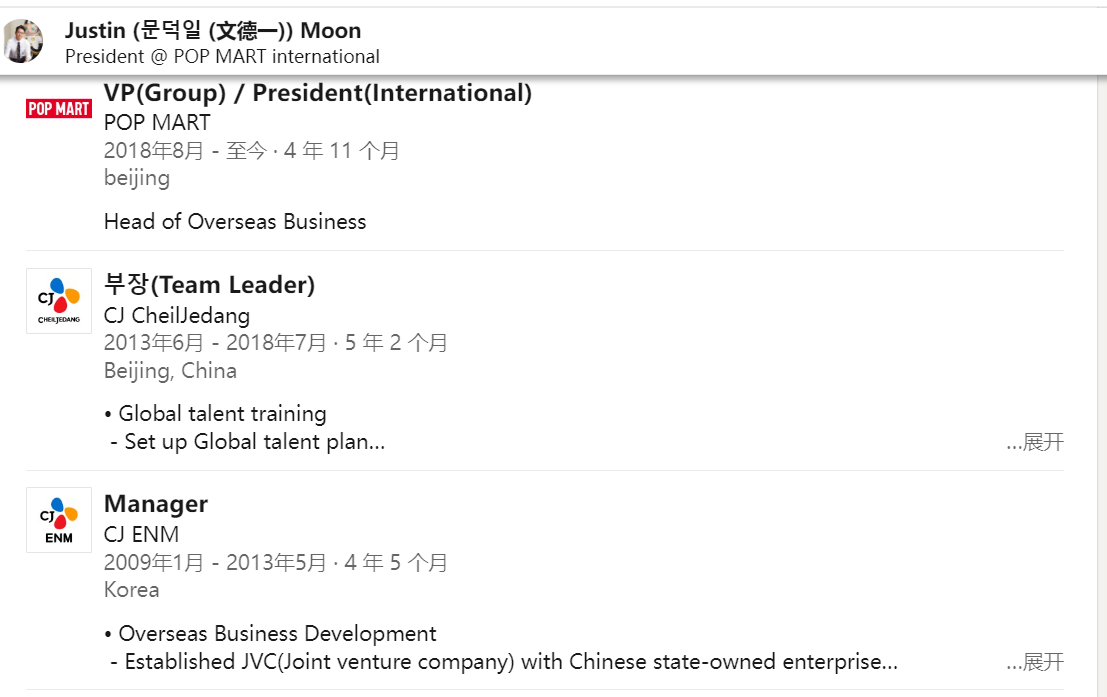Click the Beijing, China location text
This screenshot has height=697, width=1107.
click(170, 371)
